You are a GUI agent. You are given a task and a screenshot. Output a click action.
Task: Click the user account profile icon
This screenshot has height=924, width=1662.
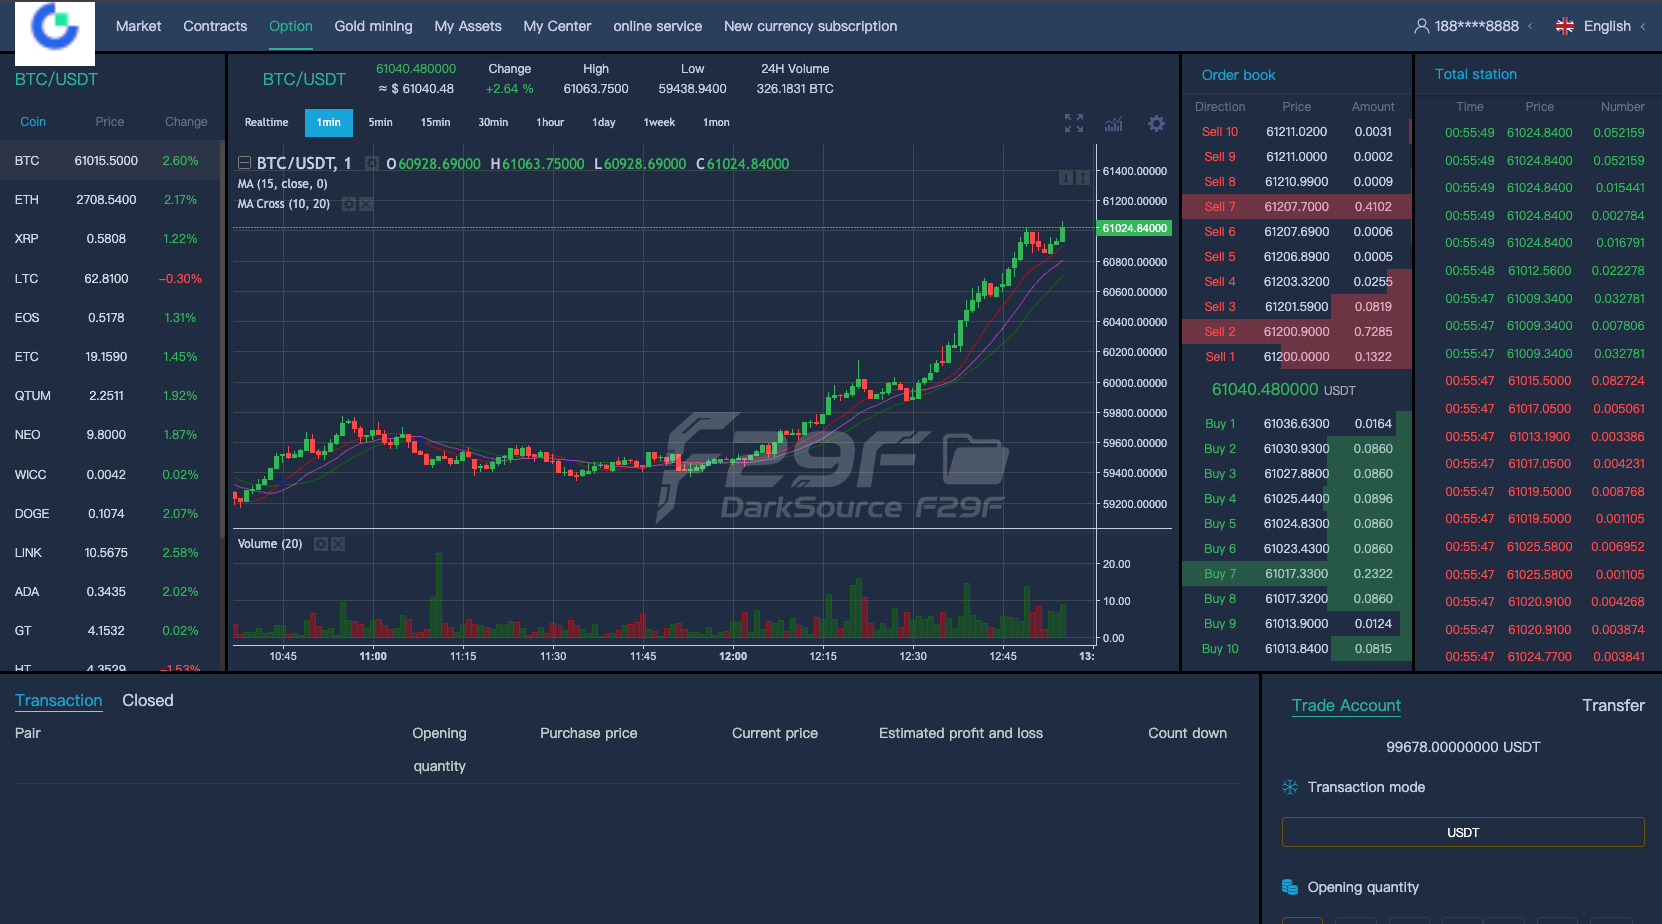(x=1421, y=26)
